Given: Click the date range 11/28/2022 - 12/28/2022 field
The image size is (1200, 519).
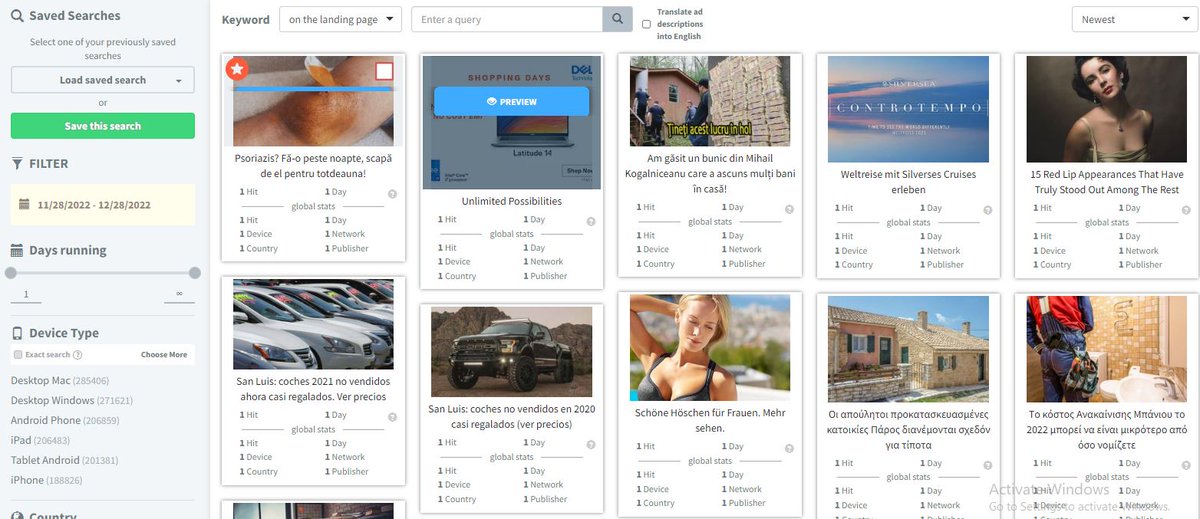Looking at the screenshot, I should click(103, 205).
